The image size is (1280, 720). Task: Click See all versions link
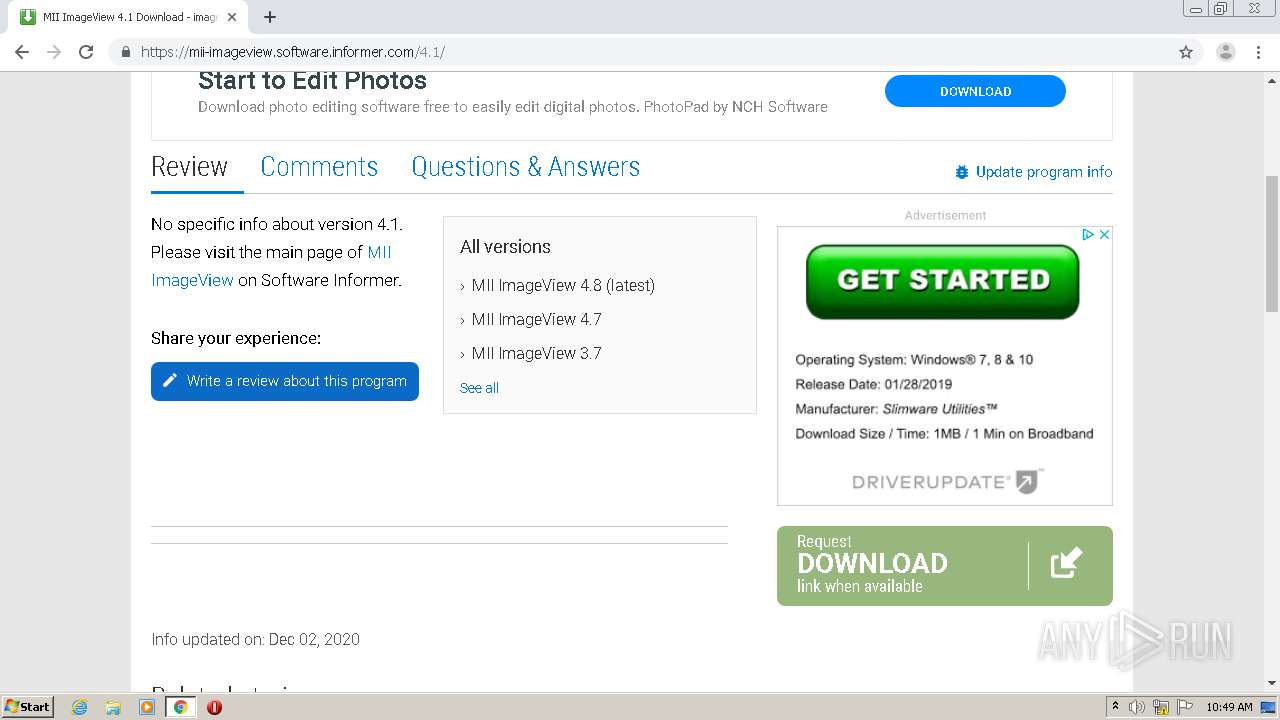pyautogui.click(x=479, y=388)
